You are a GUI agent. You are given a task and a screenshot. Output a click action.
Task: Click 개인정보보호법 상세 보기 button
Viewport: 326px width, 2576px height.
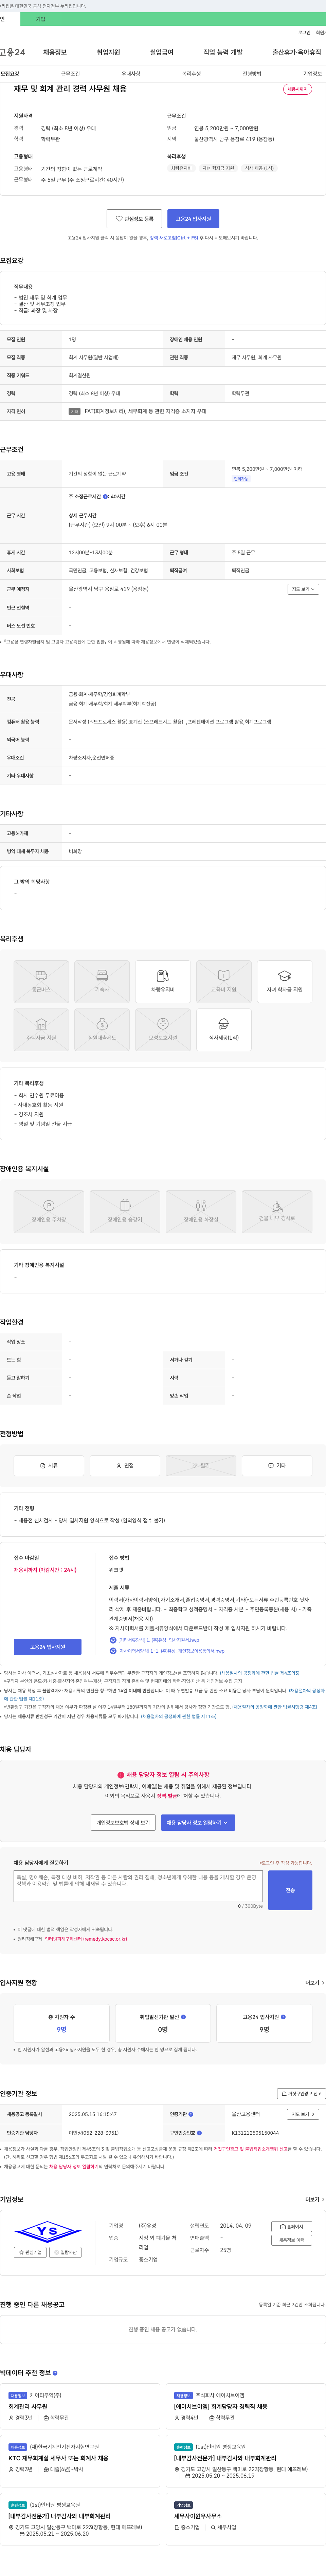(x=123, y=1823)
